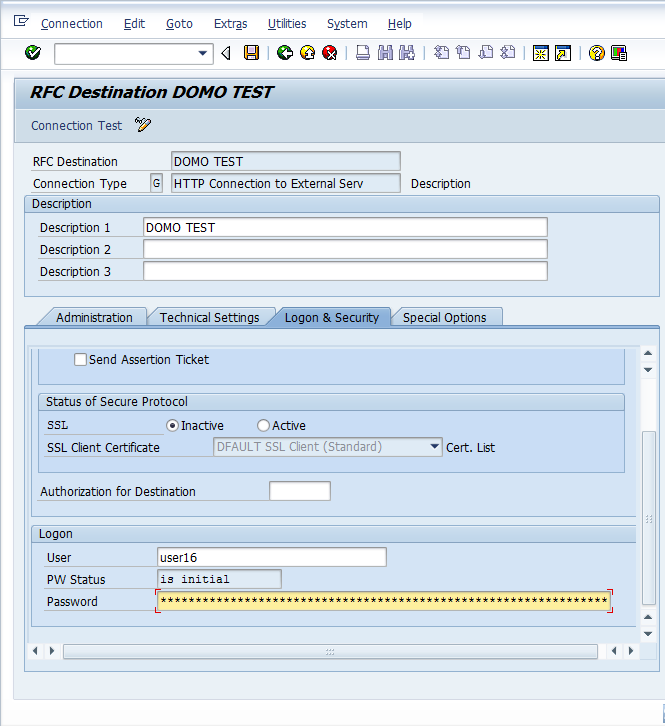Click the Find binoculars icon
The height and width of the screenshot is (726, 665).
point(385,53)
